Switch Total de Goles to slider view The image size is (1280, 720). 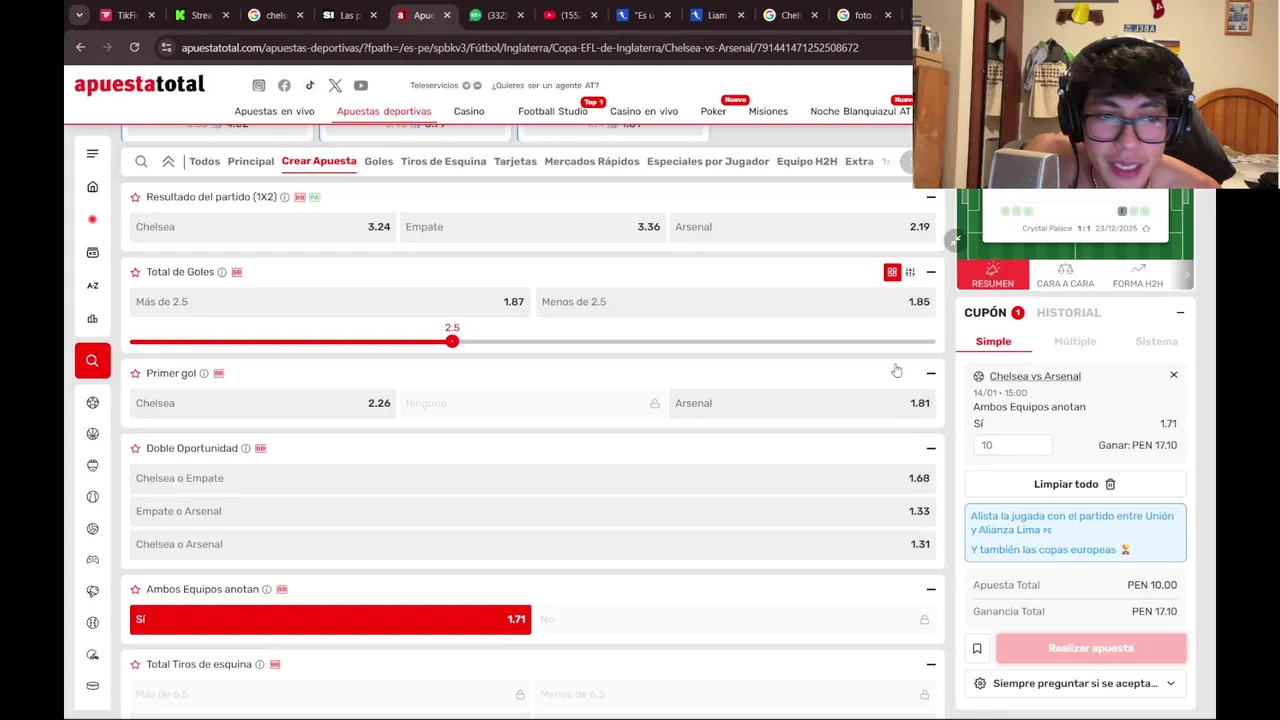point(910,272)
